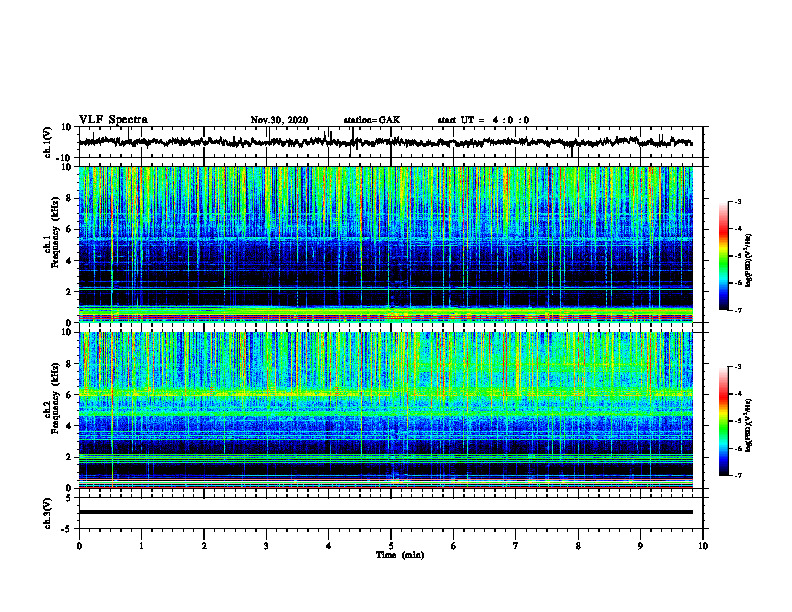The height and width of the screenshot is (612, 792).
Task: Click the ch.1 spectrogram color scale bar
Action: click(x=723, y=256)
